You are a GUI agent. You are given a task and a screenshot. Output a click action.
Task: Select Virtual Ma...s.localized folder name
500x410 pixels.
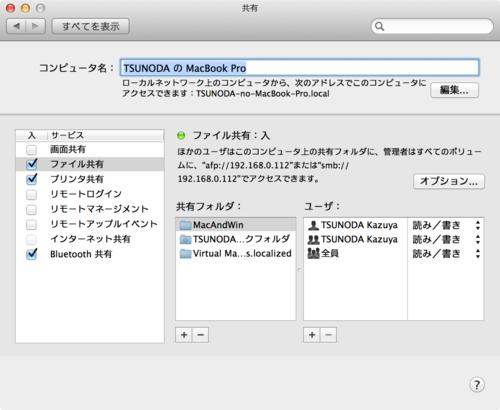(242, 253)
